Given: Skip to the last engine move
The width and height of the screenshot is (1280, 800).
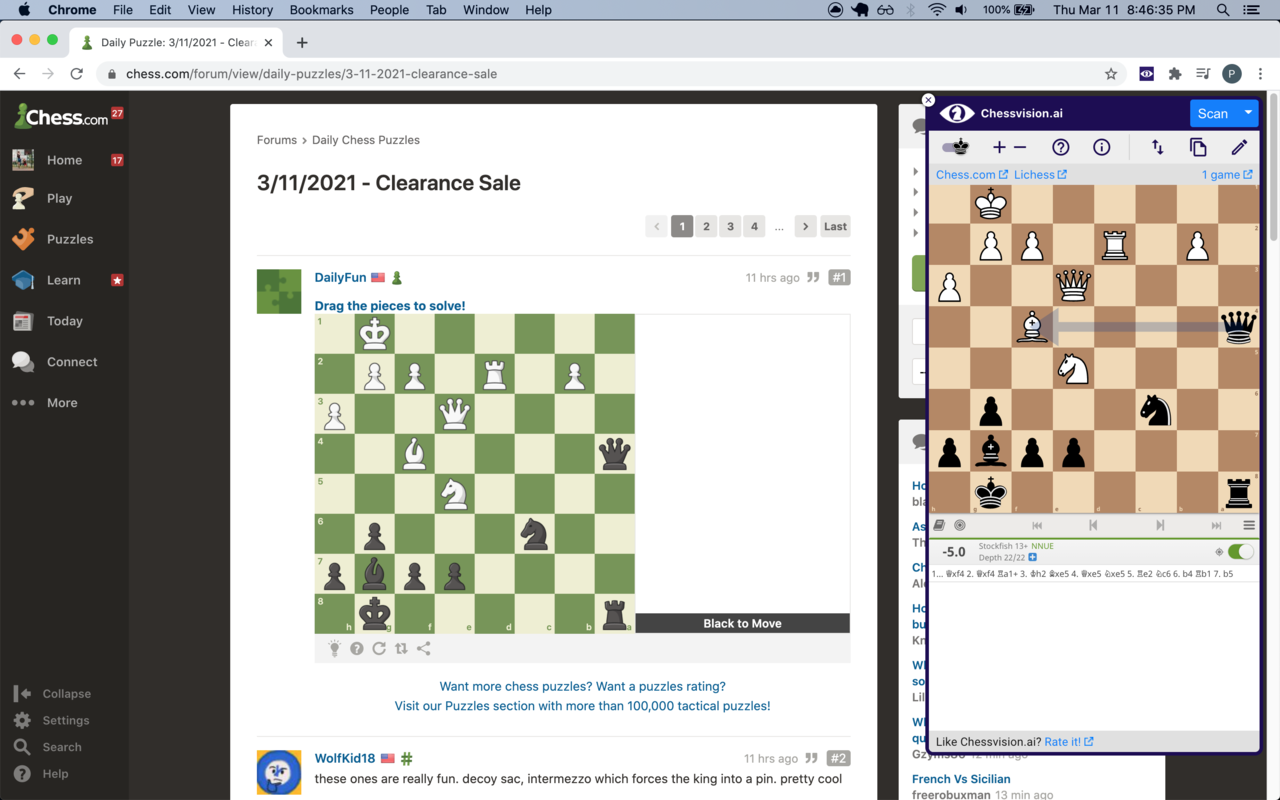Looking at the screenshot, I should pyautogui.click(x=1216, y=525).
